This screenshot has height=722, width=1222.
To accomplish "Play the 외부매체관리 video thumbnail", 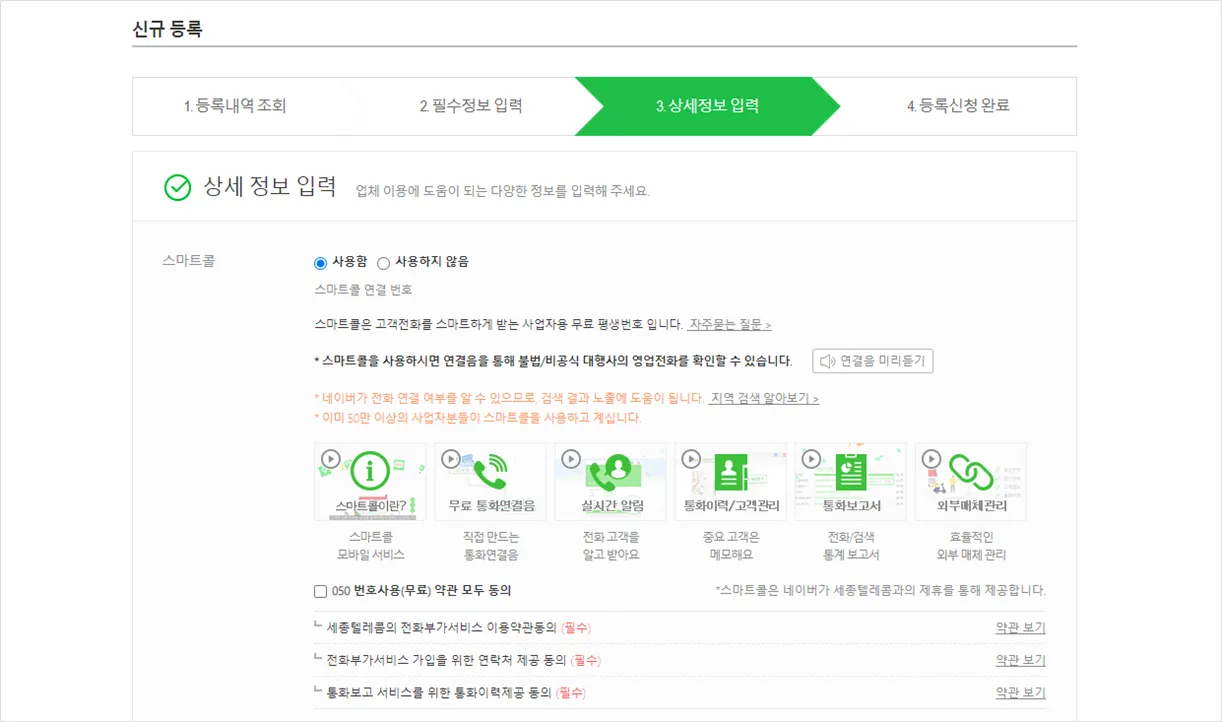I will click(970, 482).
